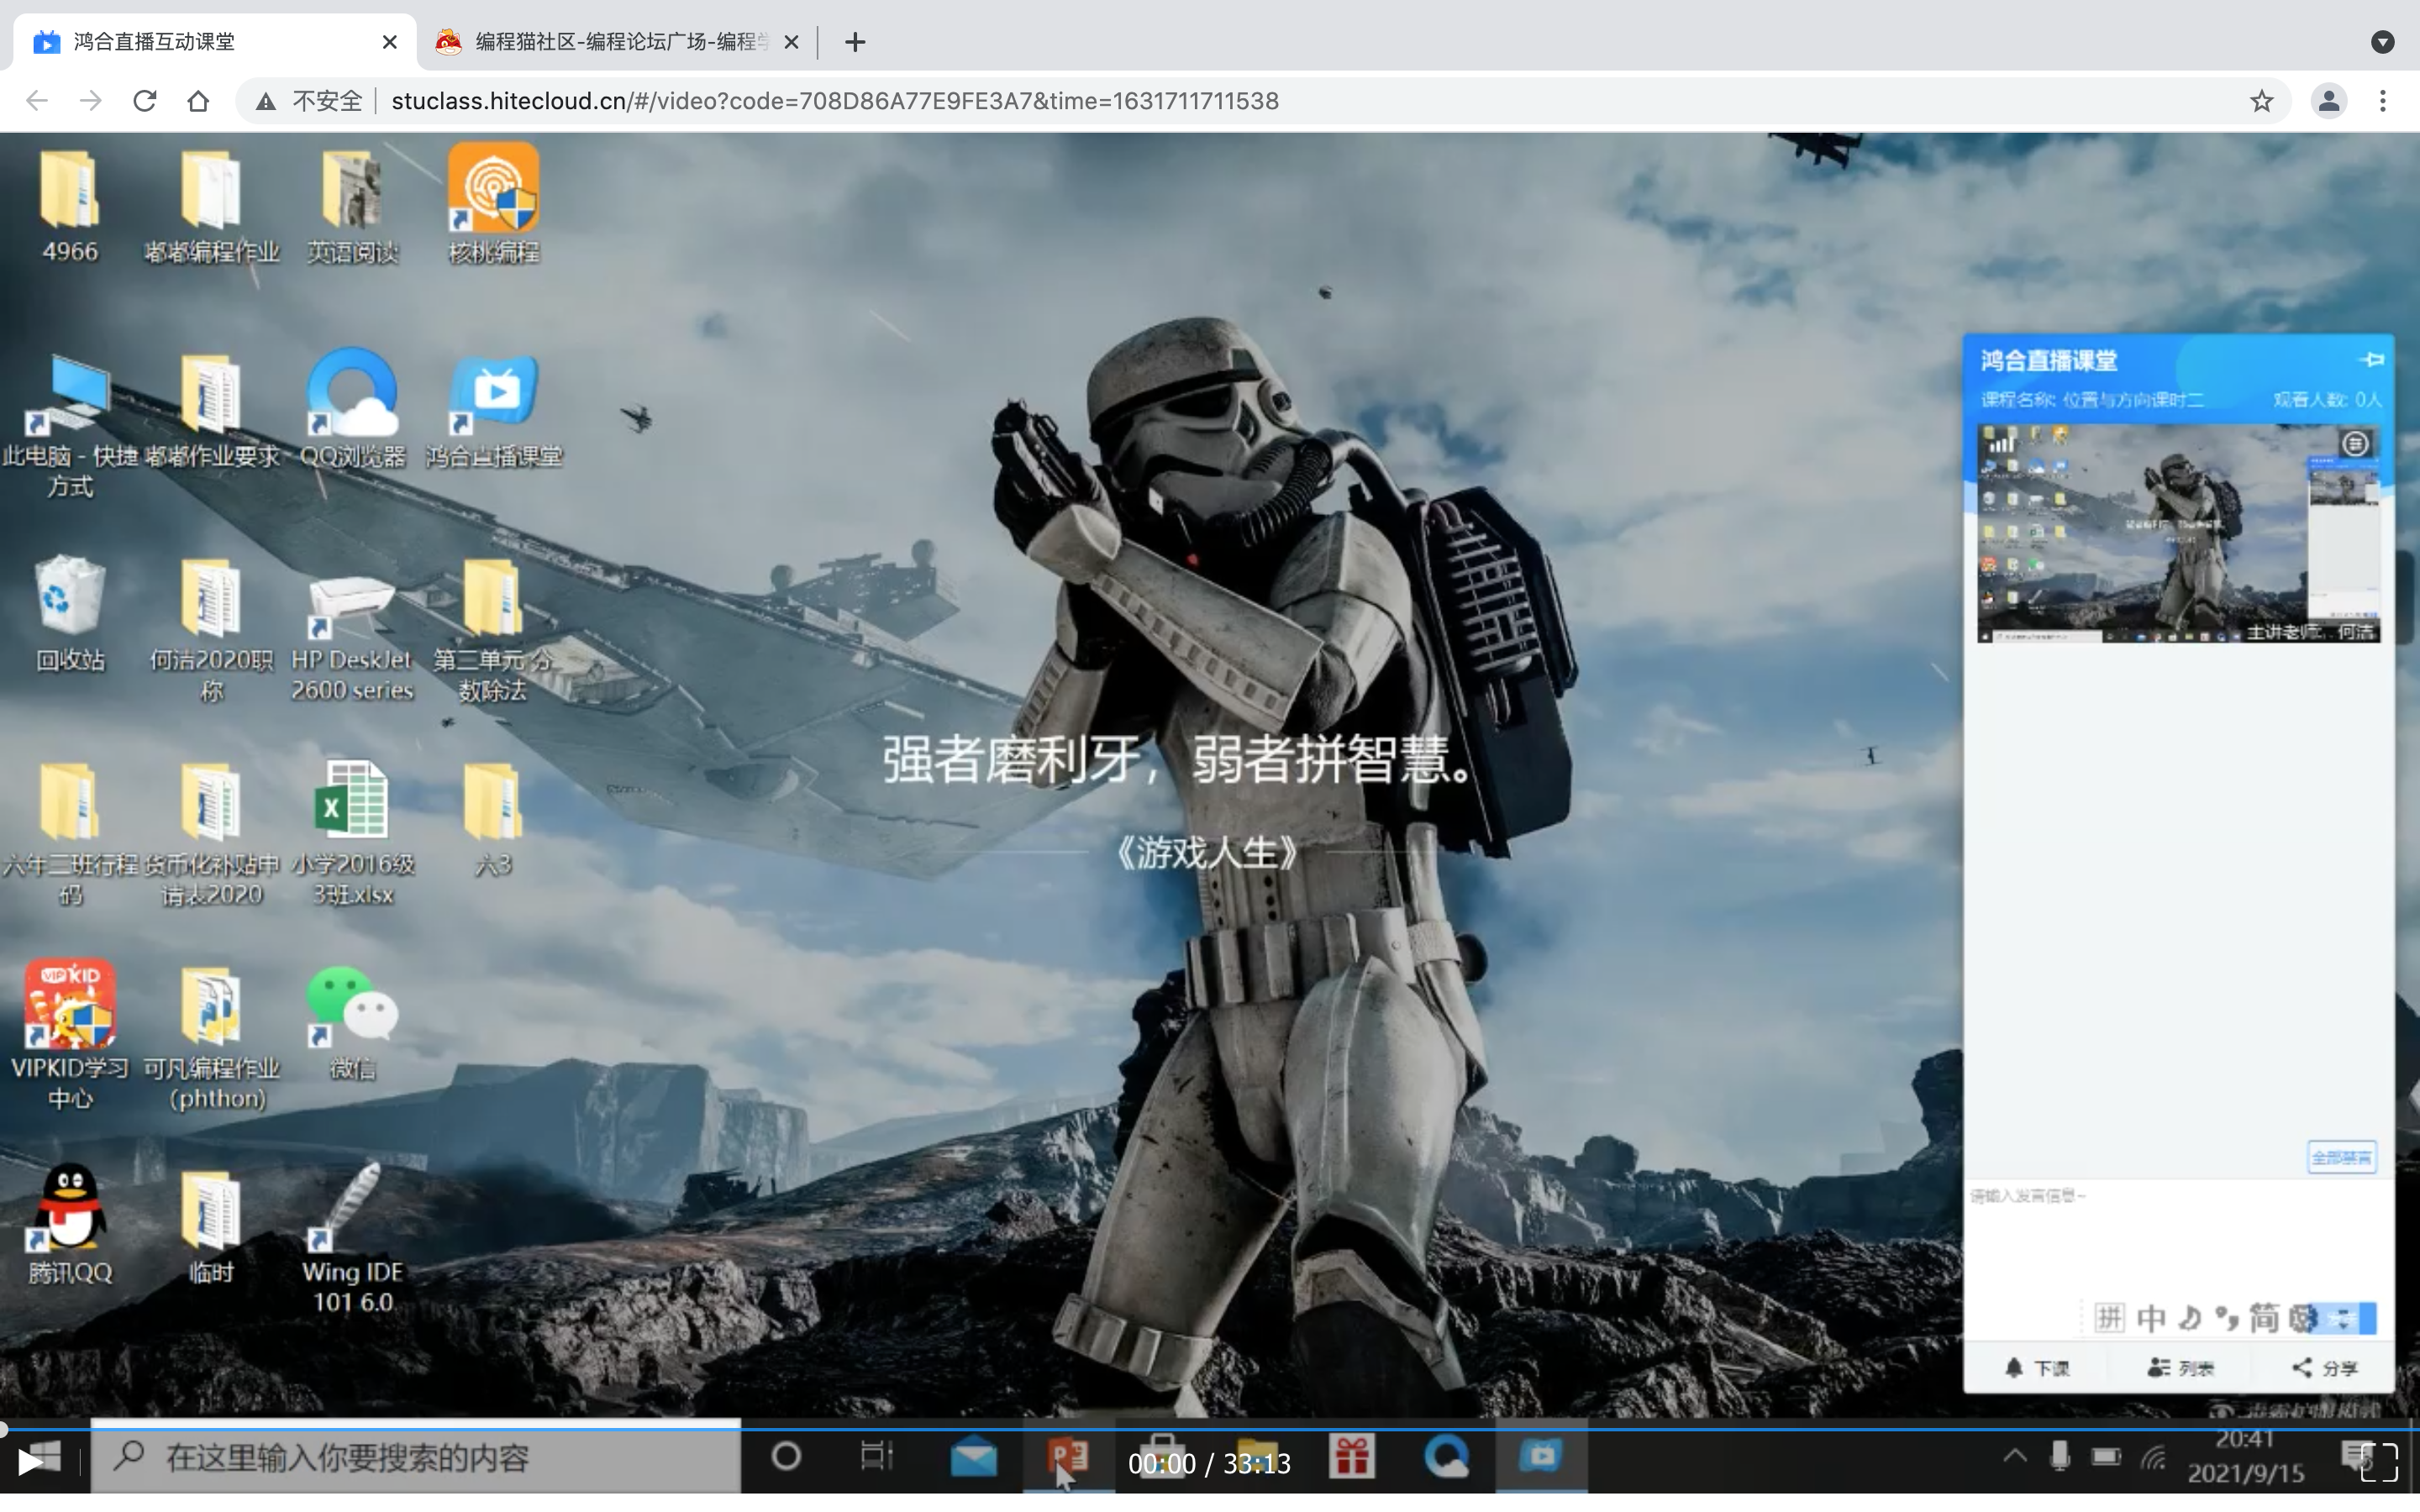Open the Chrome three-dot menu
Image resolution: width=2420 pixels, height=1512 pixels.
[x=2383, y=101]
